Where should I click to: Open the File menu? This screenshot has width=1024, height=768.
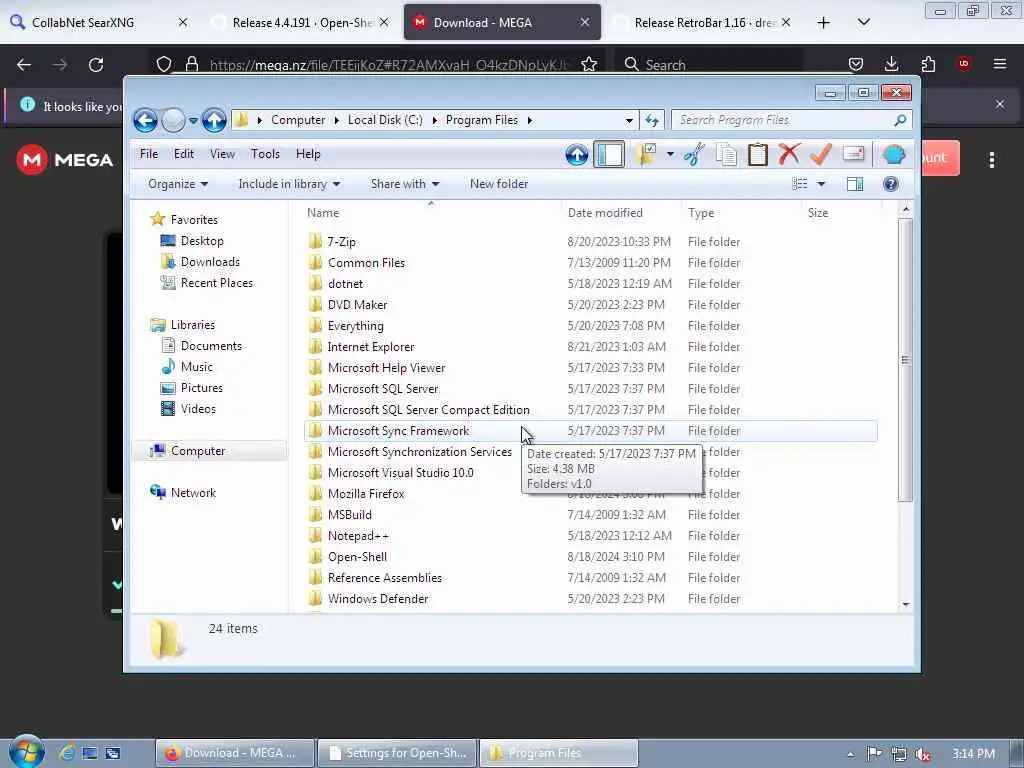coord(149,154)
